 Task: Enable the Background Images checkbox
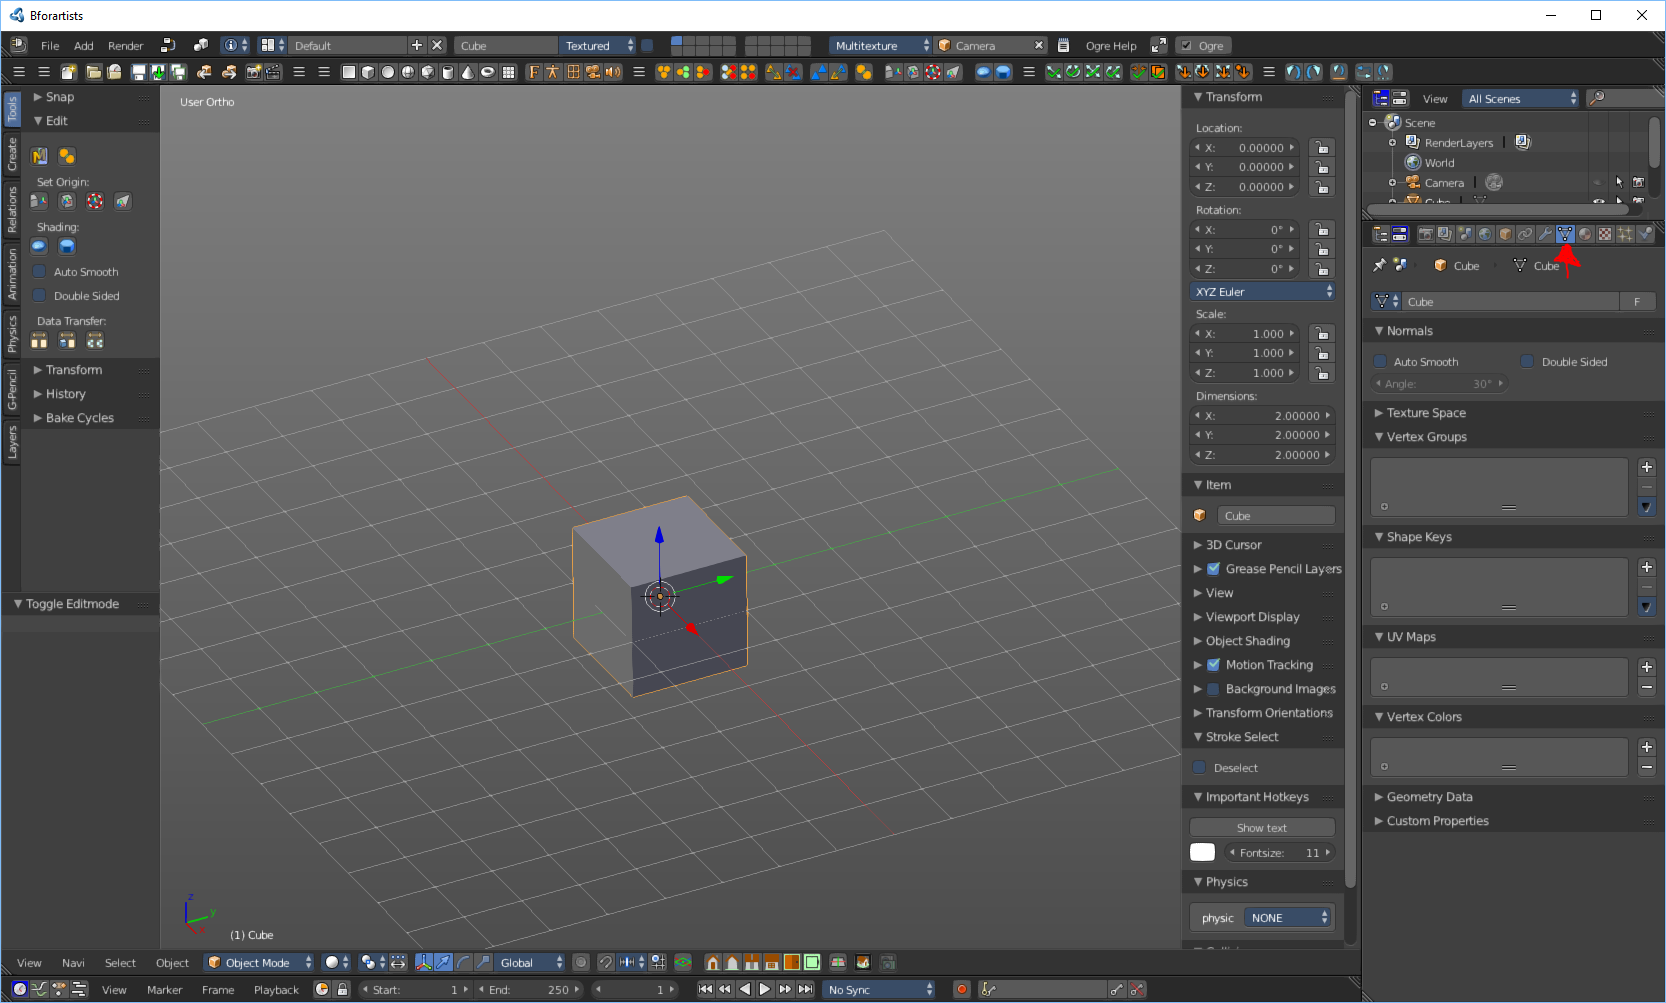click(1213, 689)
